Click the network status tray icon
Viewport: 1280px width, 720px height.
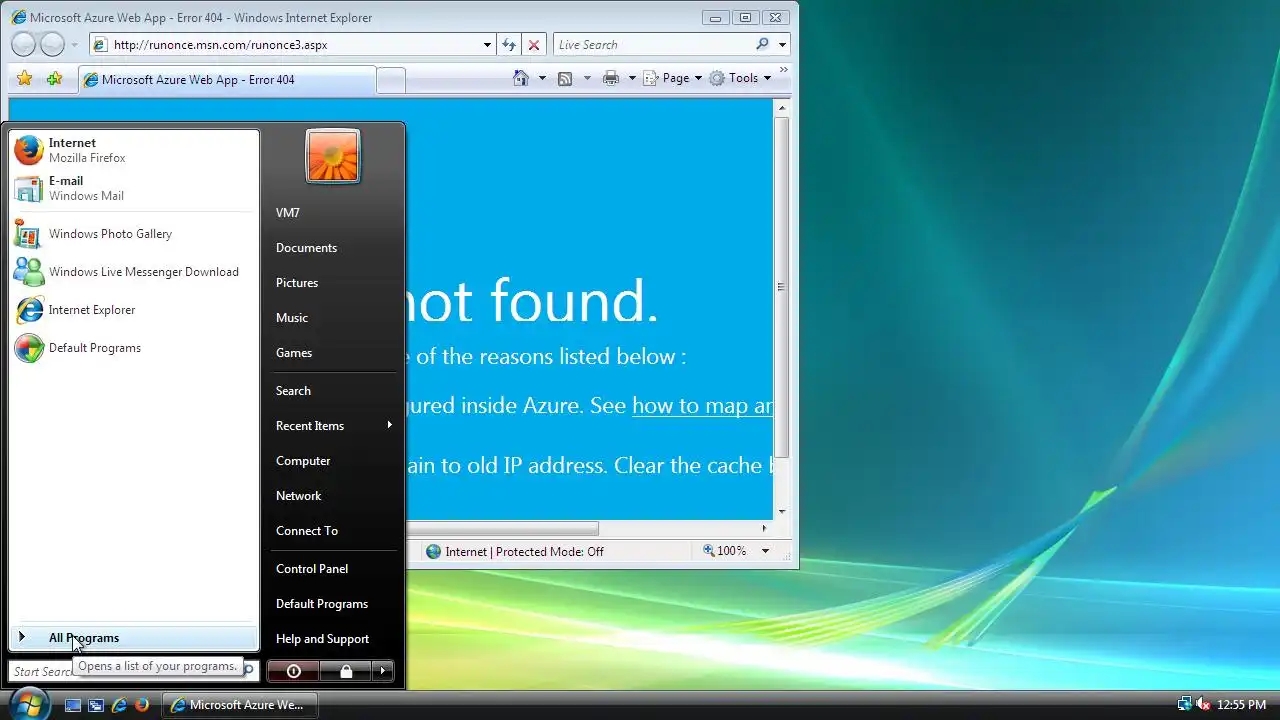pyautogui.click(x=1184, y=705)
